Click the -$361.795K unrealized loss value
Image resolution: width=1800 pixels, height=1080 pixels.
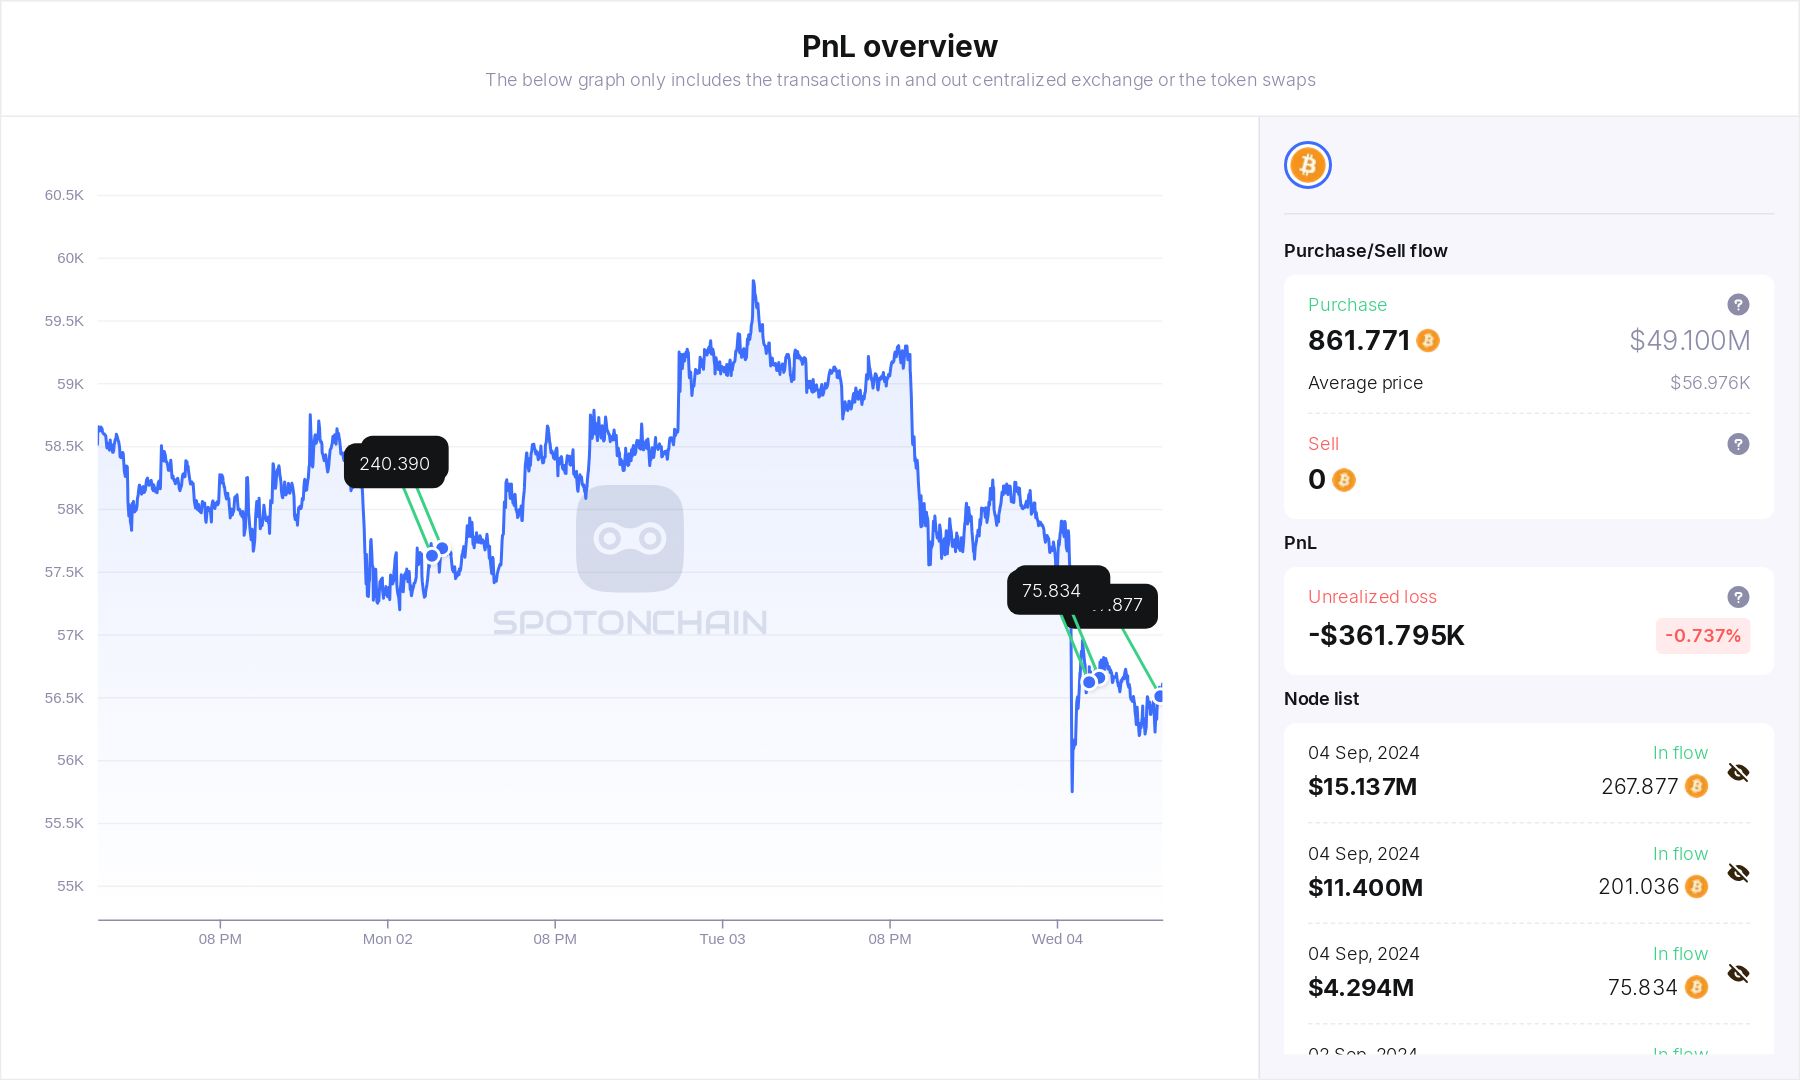click(1385, 635)
